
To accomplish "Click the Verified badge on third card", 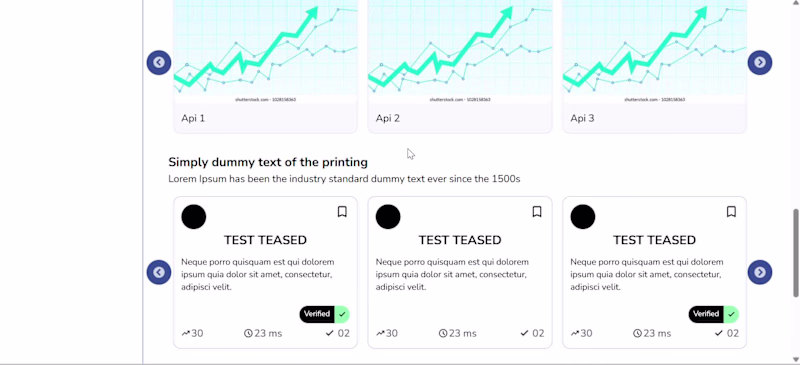I will (714, 314).
